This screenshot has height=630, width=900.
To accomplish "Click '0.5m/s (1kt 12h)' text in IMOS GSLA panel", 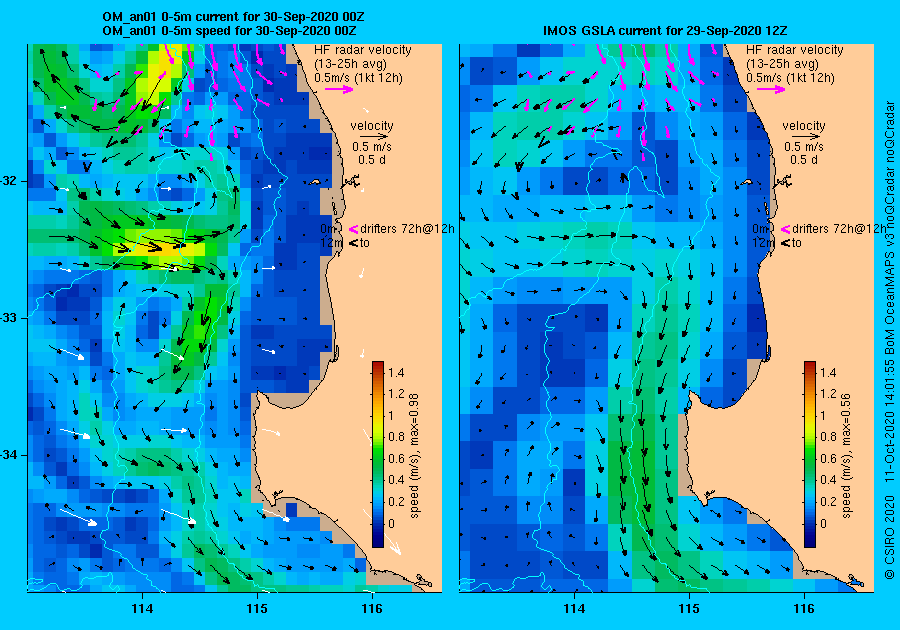I will [x=790, y=77].
